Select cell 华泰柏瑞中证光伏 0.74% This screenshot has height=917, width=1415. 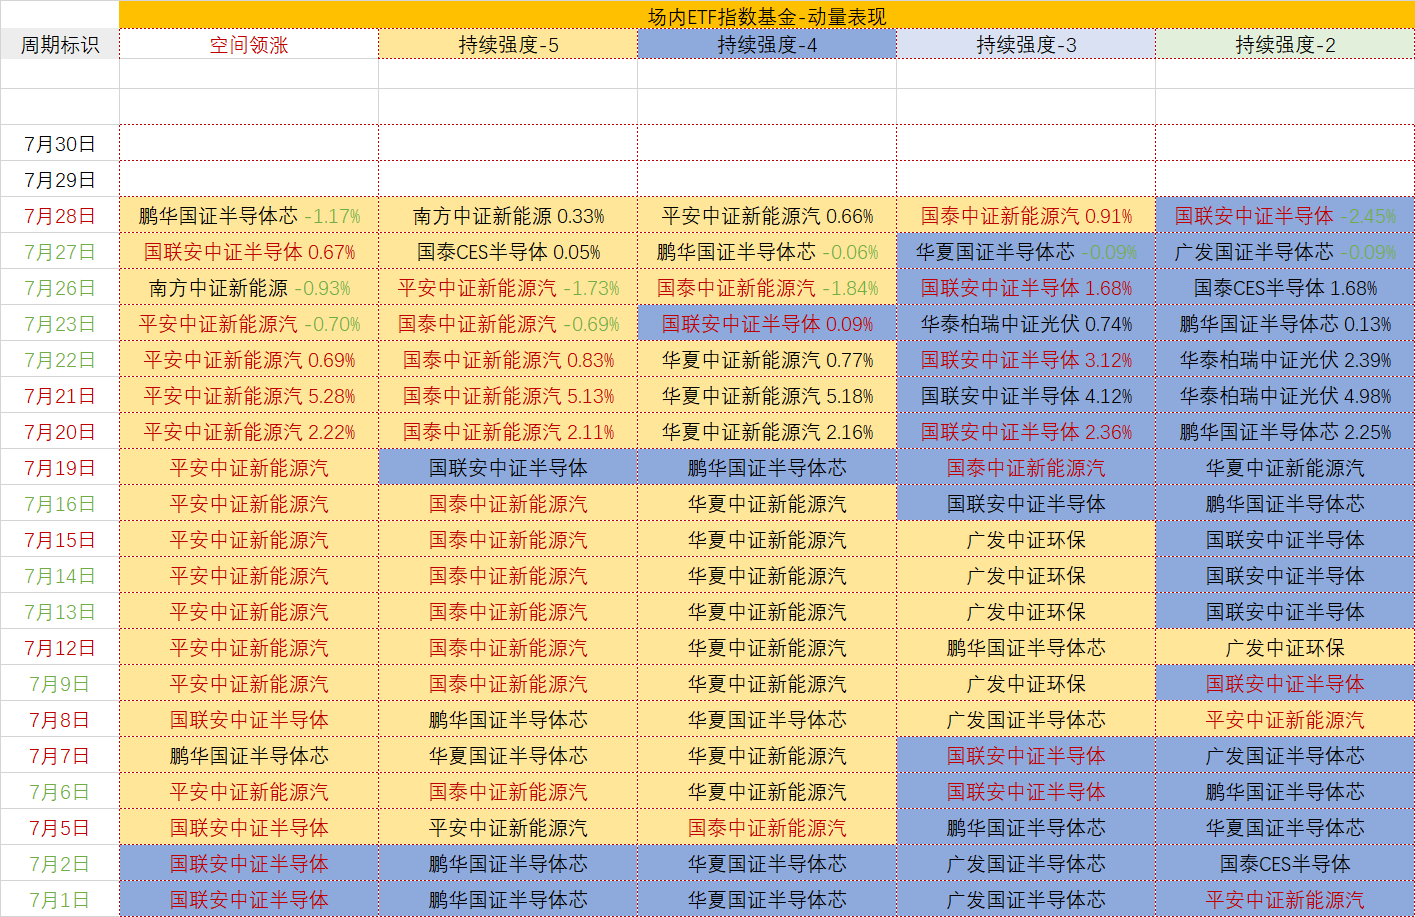[x=1026, y=324]
